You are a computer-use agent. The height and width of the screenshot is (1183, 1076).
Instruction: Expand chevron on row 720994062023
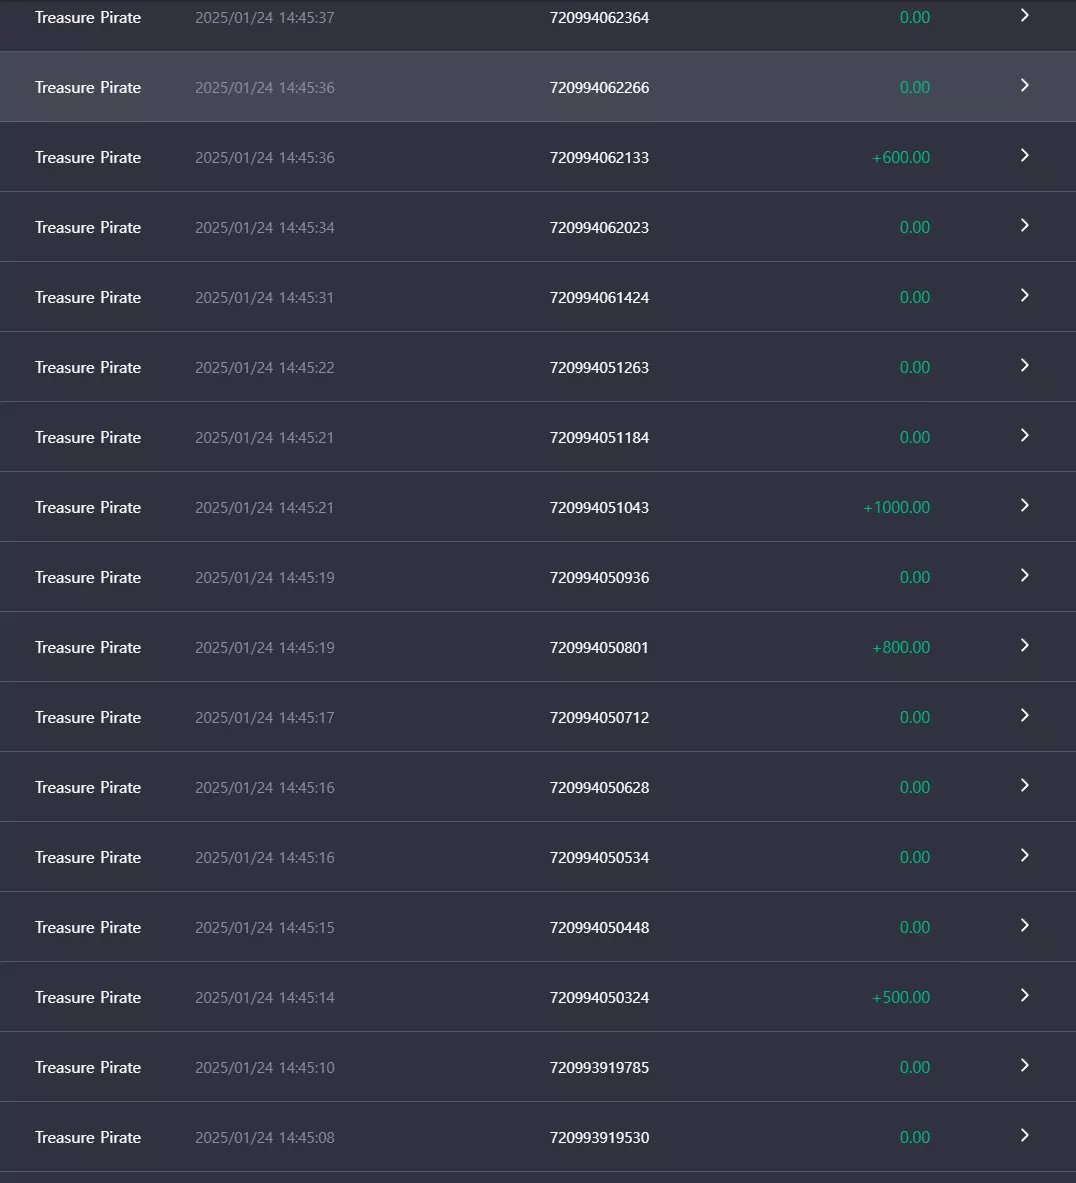tap(1024, 226)
